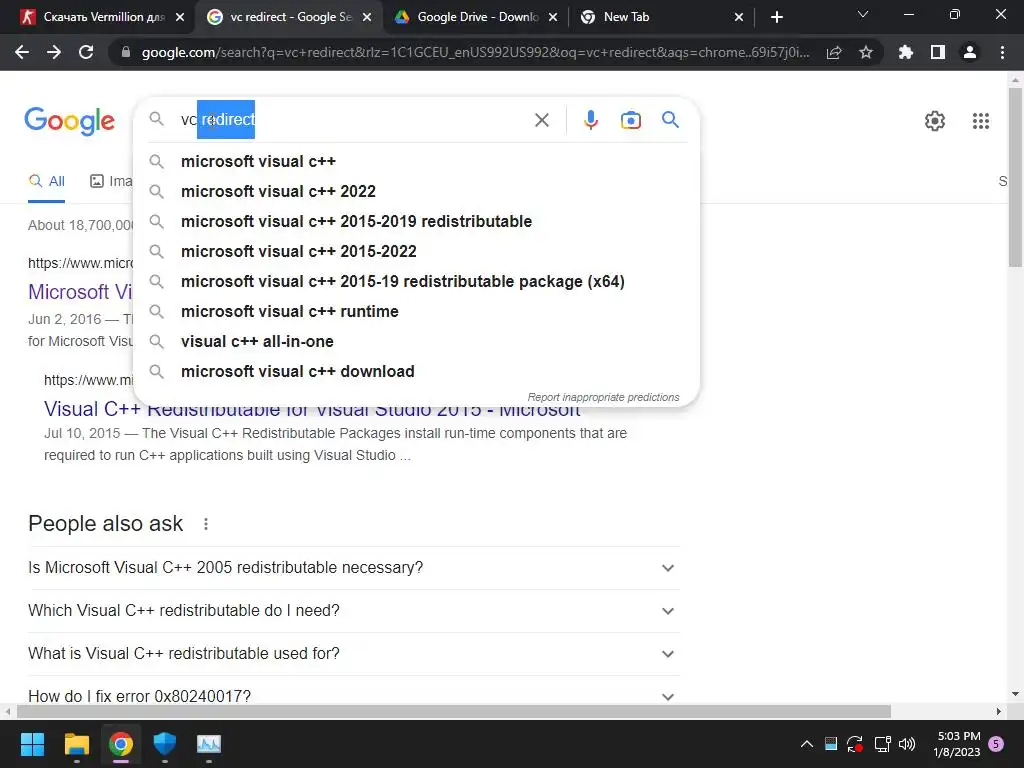Switch to the vc redirect Google Search tab
The image size is (1024, 768).
tap(287, 17)
